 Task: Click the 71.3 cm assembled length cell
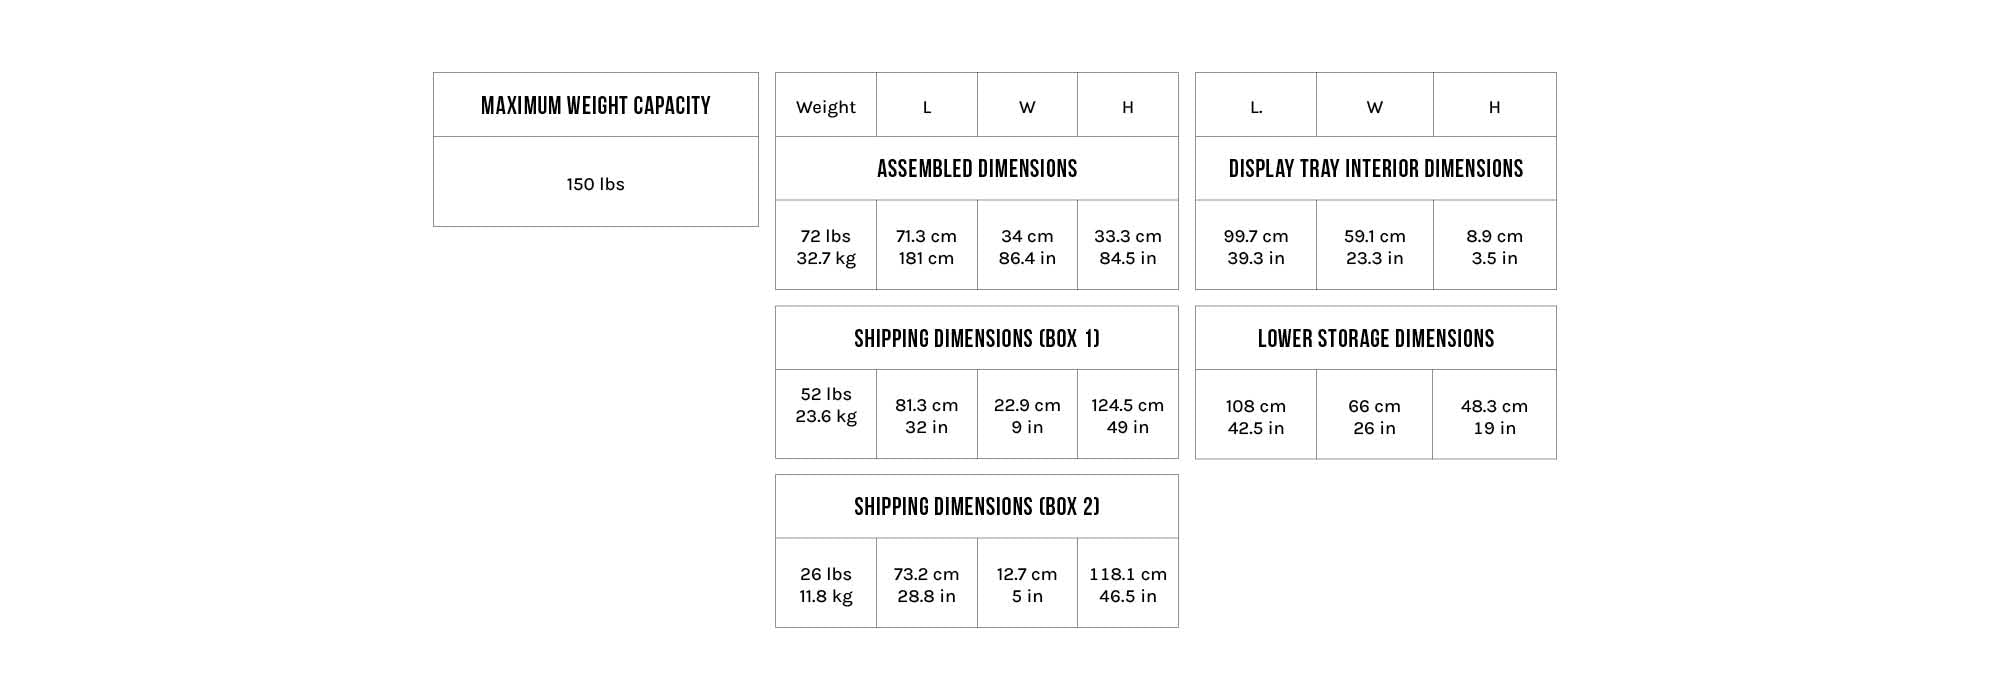[x=926, y=247]
